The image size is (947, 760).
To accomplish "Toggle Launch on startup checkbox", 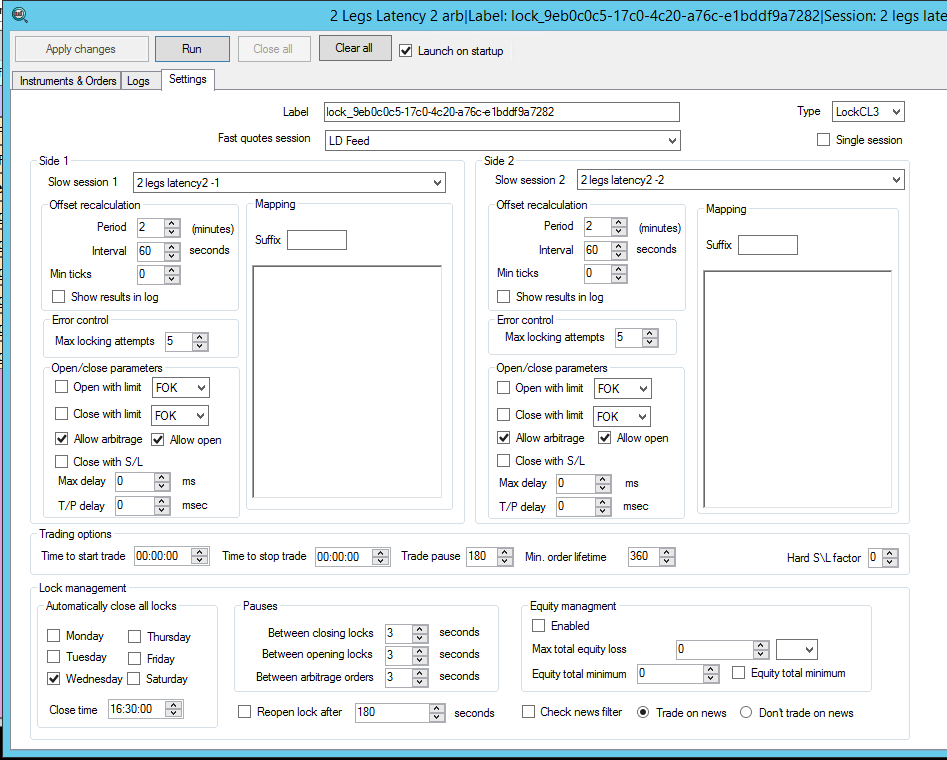I will [406, 51].
